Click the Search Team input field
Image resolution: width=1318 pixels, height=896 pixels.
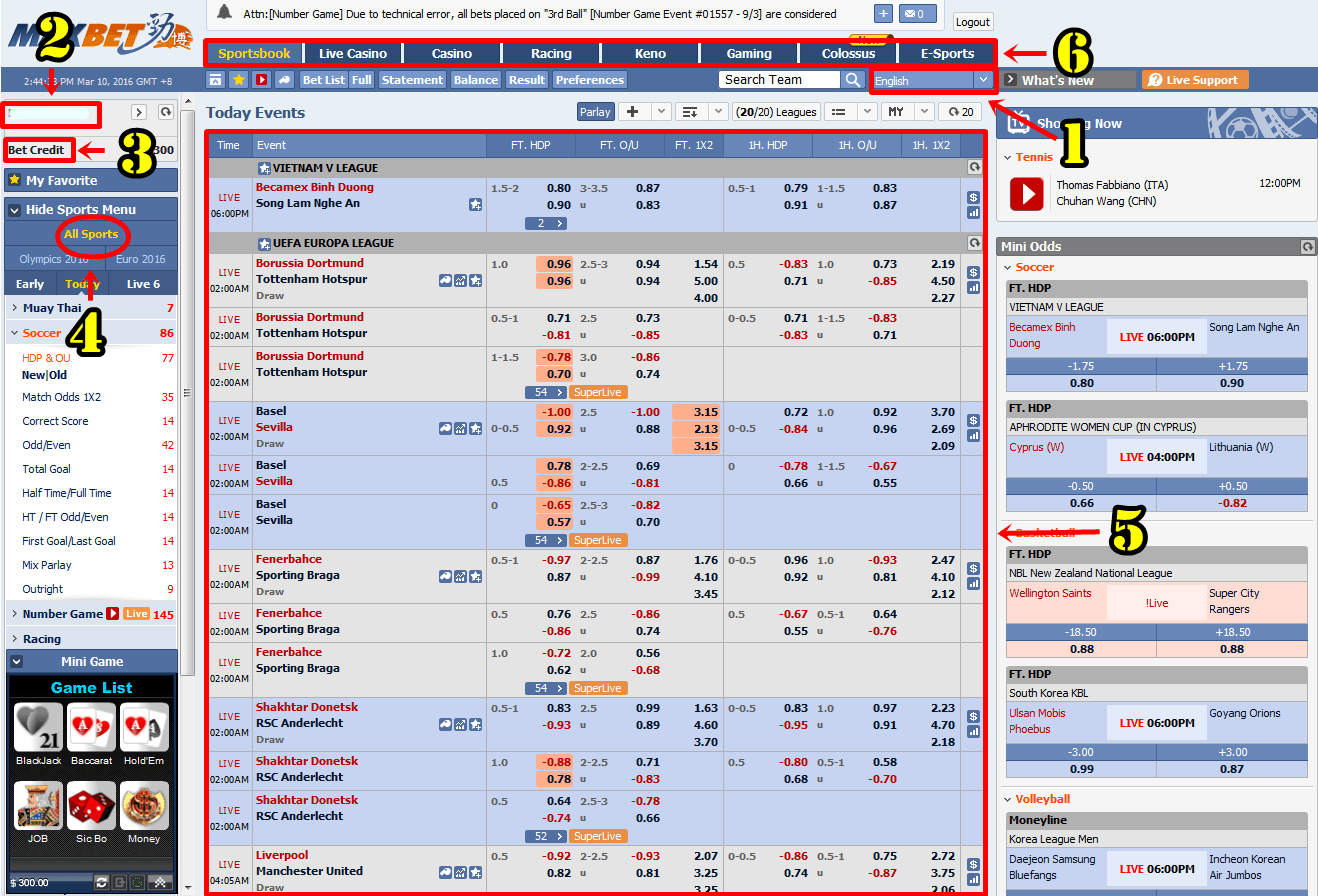click(x=780, y=80)
